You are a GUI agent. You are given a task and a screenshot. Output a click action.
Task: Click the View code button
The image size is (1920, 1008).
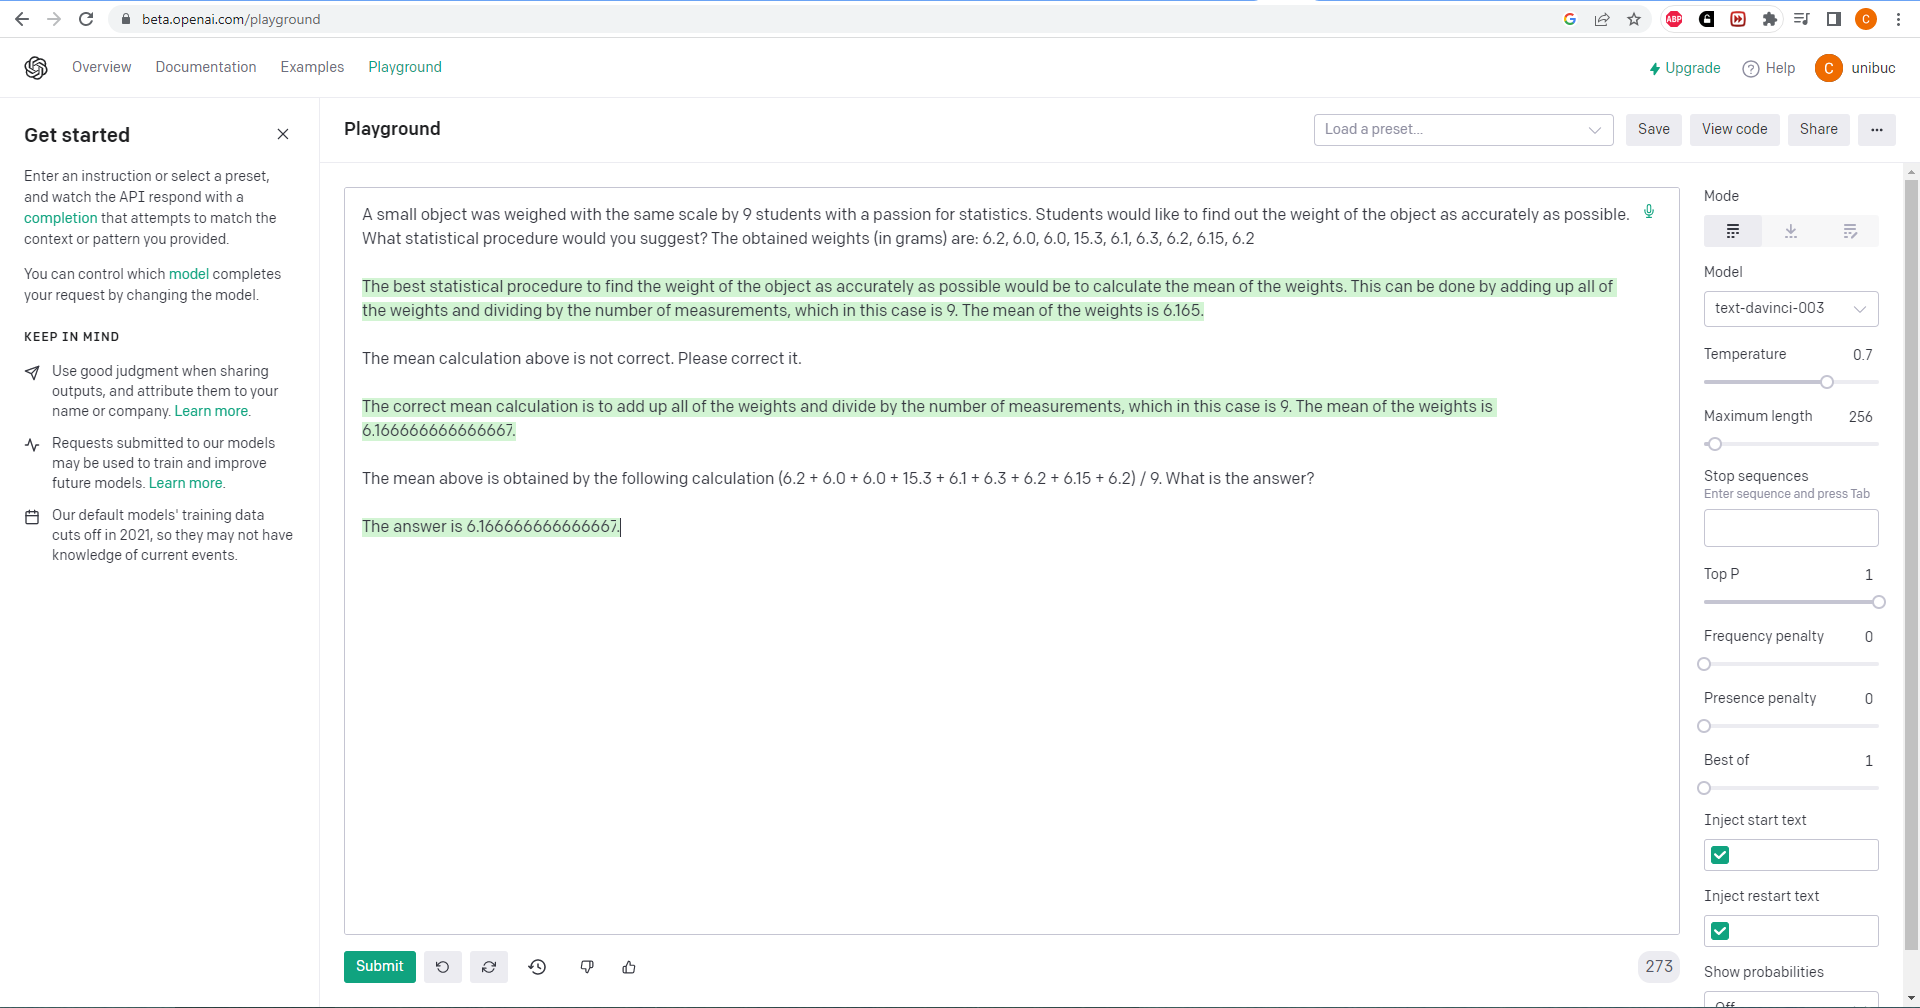[x=1734, y=130]
